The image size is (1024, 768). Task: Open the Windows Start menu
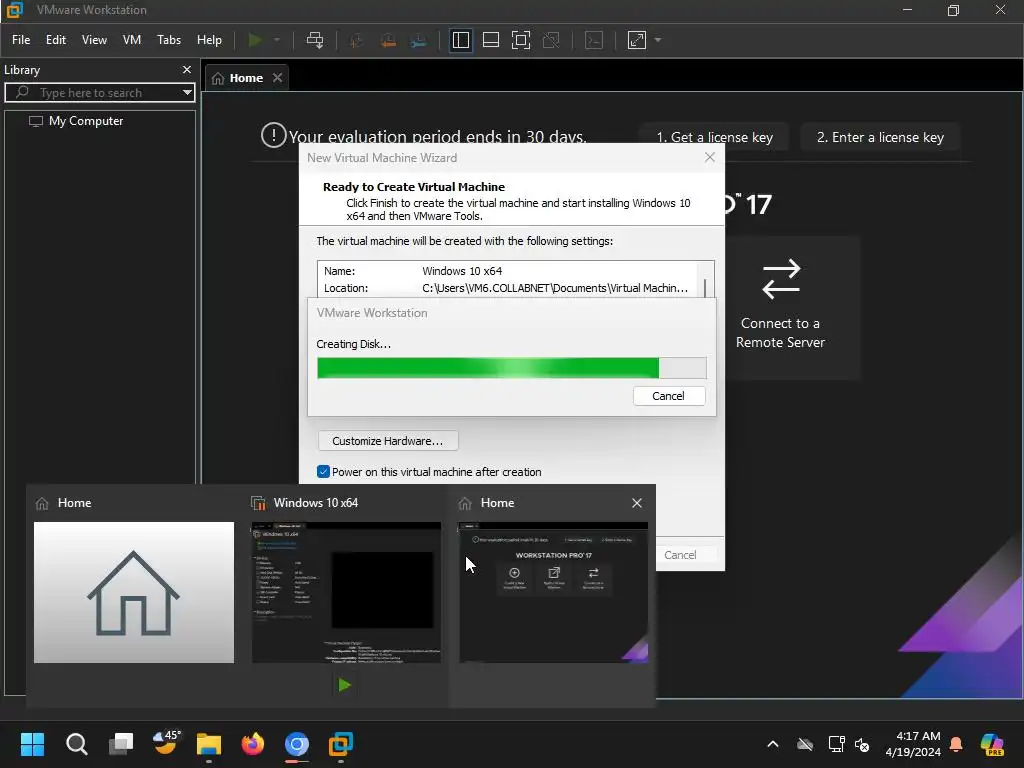tap(32, 744)
